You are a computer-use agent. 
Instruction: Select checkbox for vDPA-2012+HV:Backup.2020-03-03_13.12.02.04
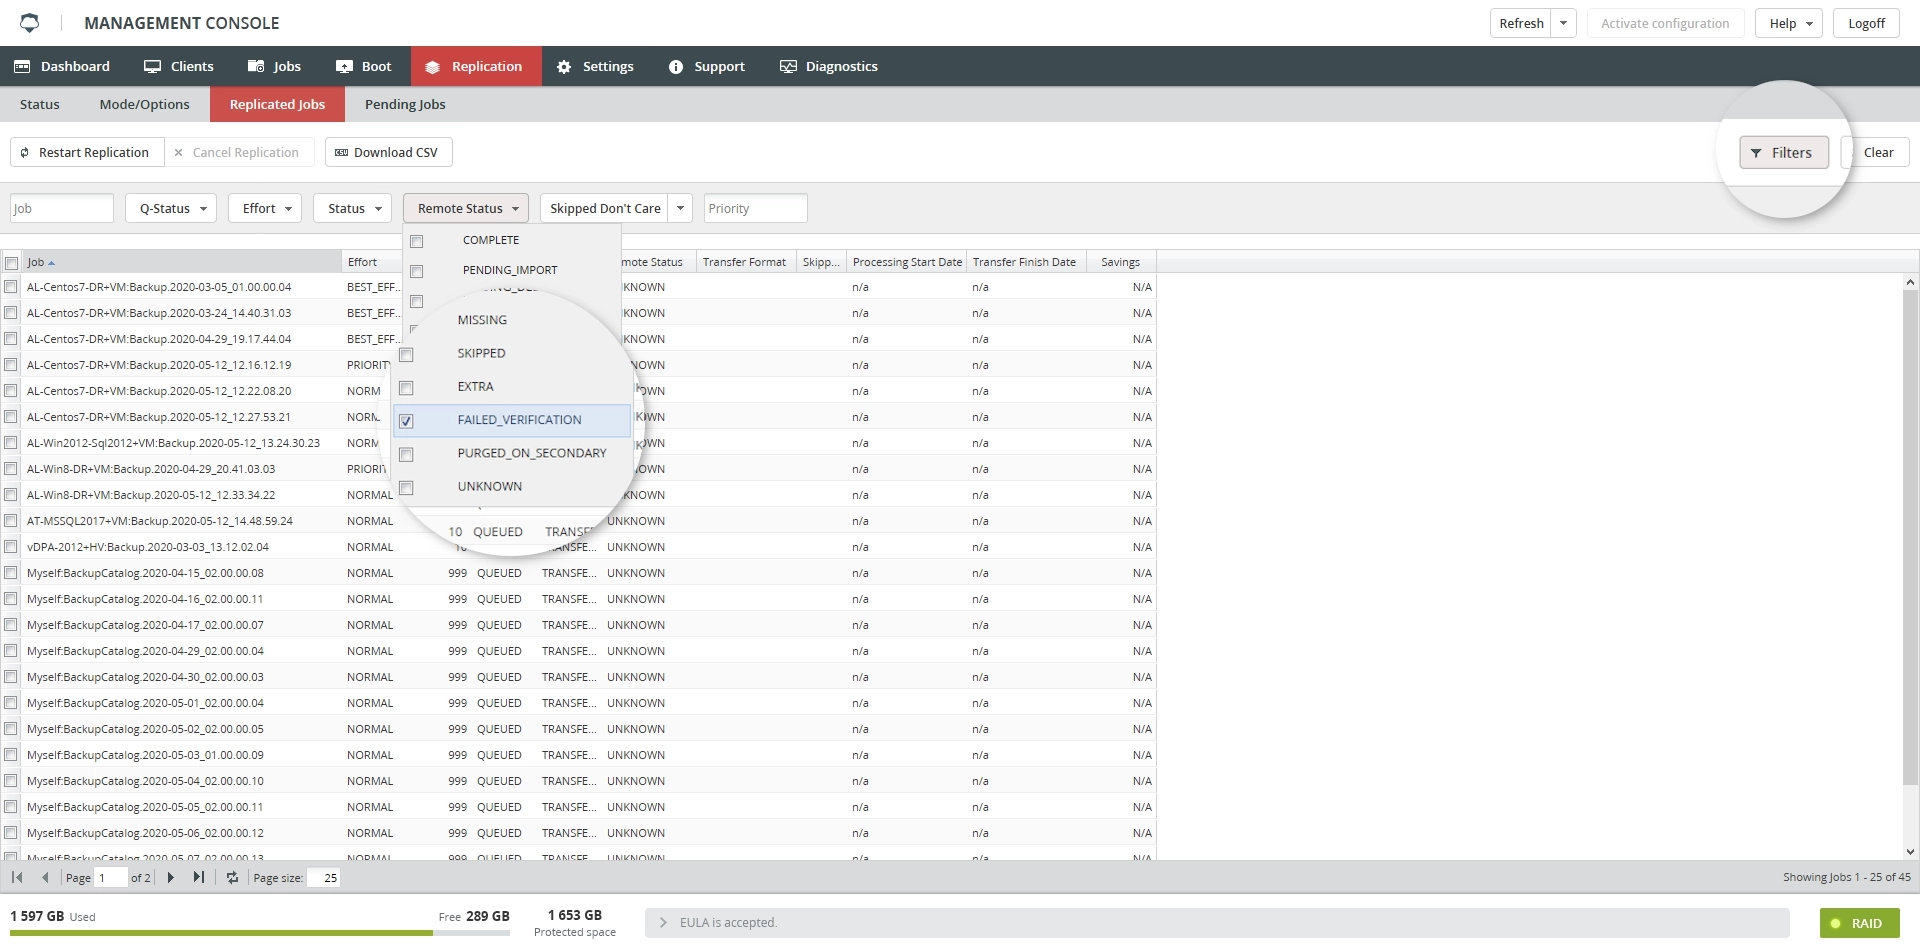click(11, 546)
